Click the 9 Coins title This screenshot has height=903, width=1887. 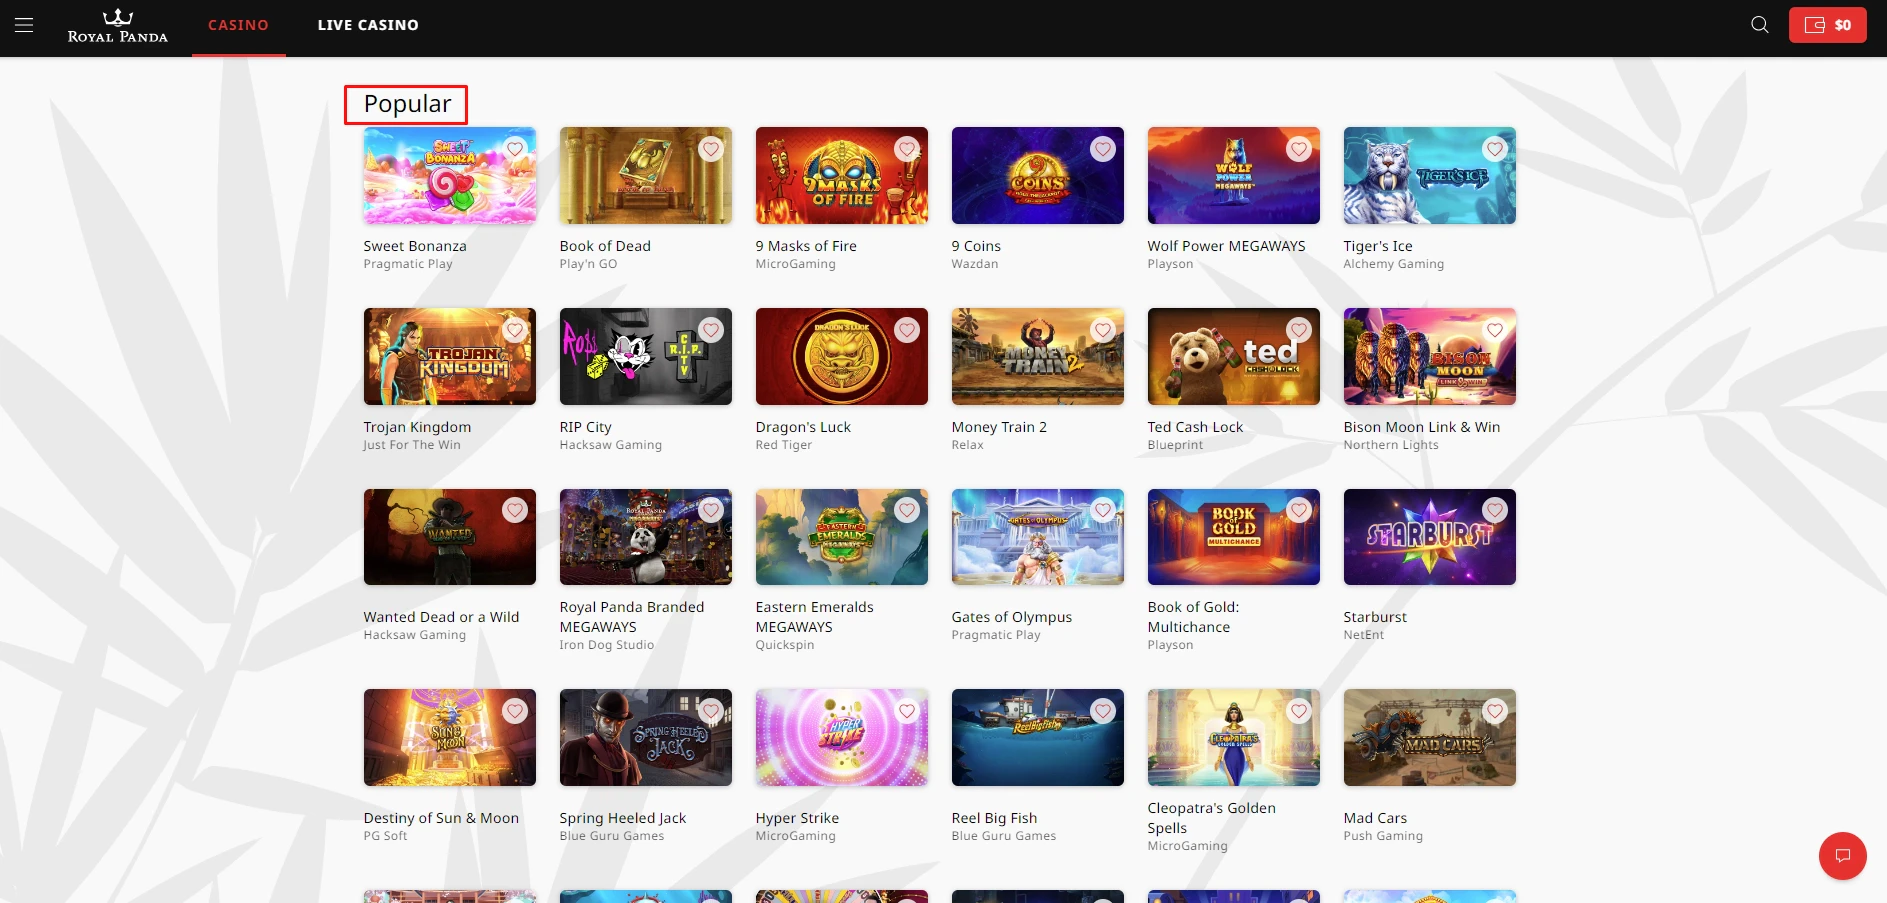point(976,246)
